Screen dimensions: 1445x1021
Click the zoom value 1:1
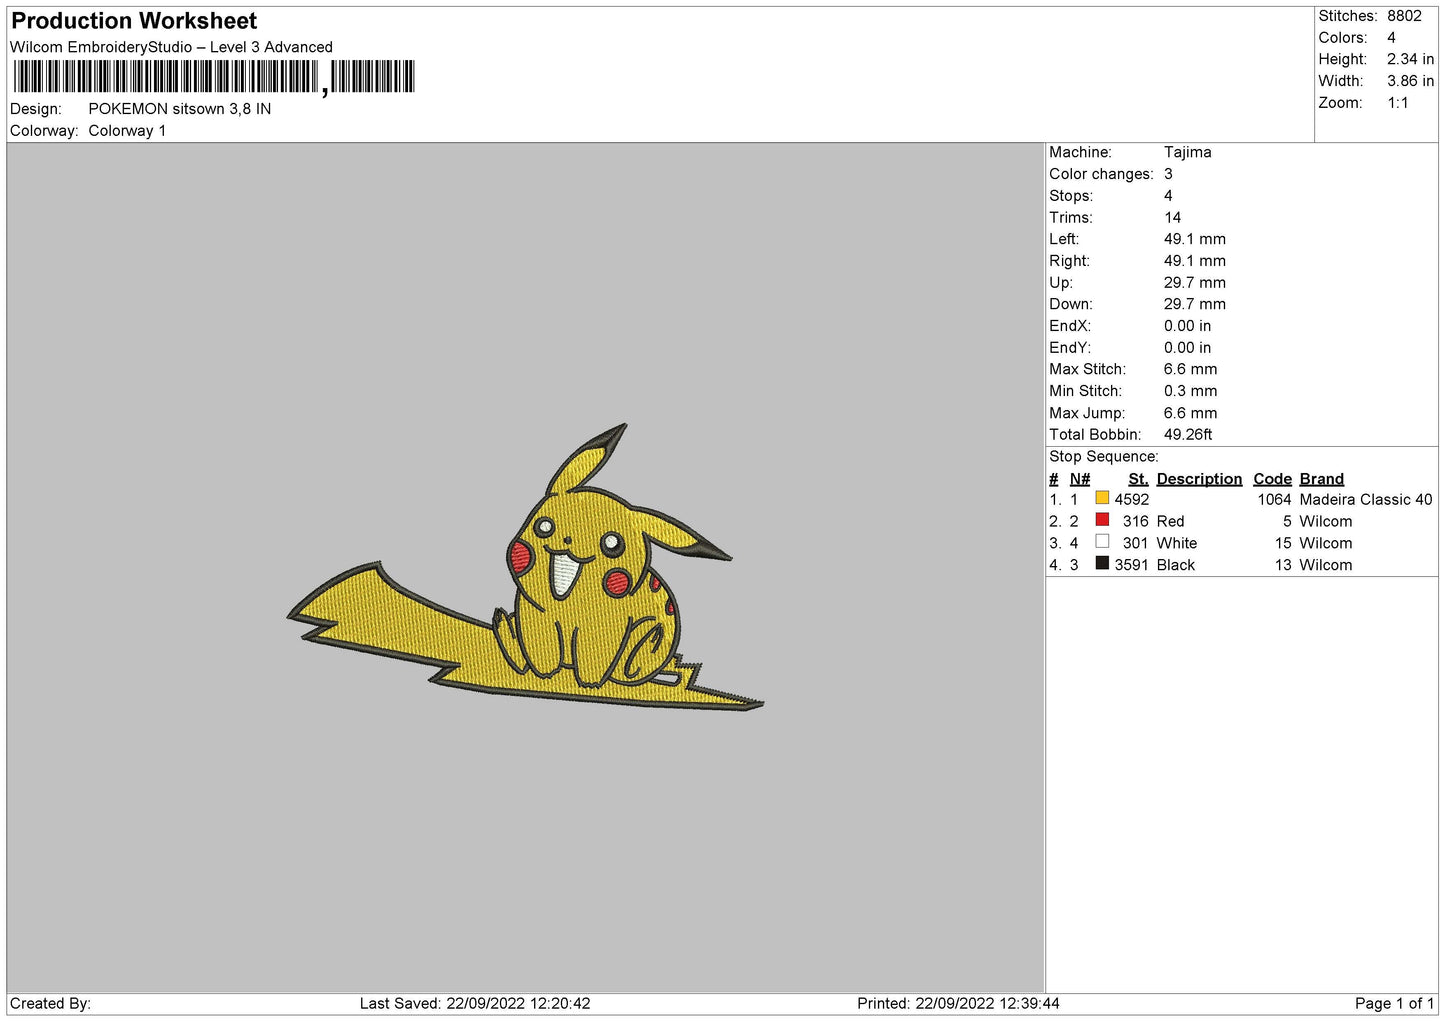click(x=1397, y=103)
